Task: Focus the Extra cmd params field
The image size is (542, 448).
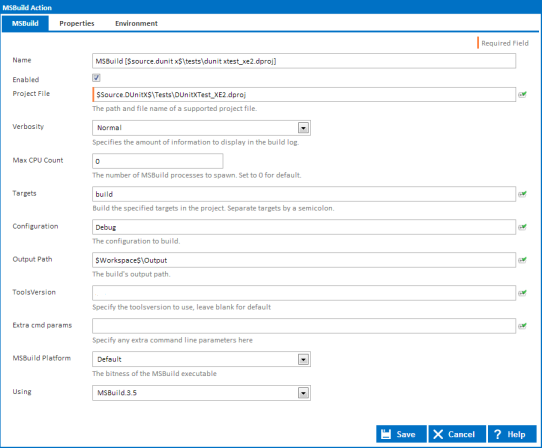Action: pyautogui.click(x=304, y=326)
